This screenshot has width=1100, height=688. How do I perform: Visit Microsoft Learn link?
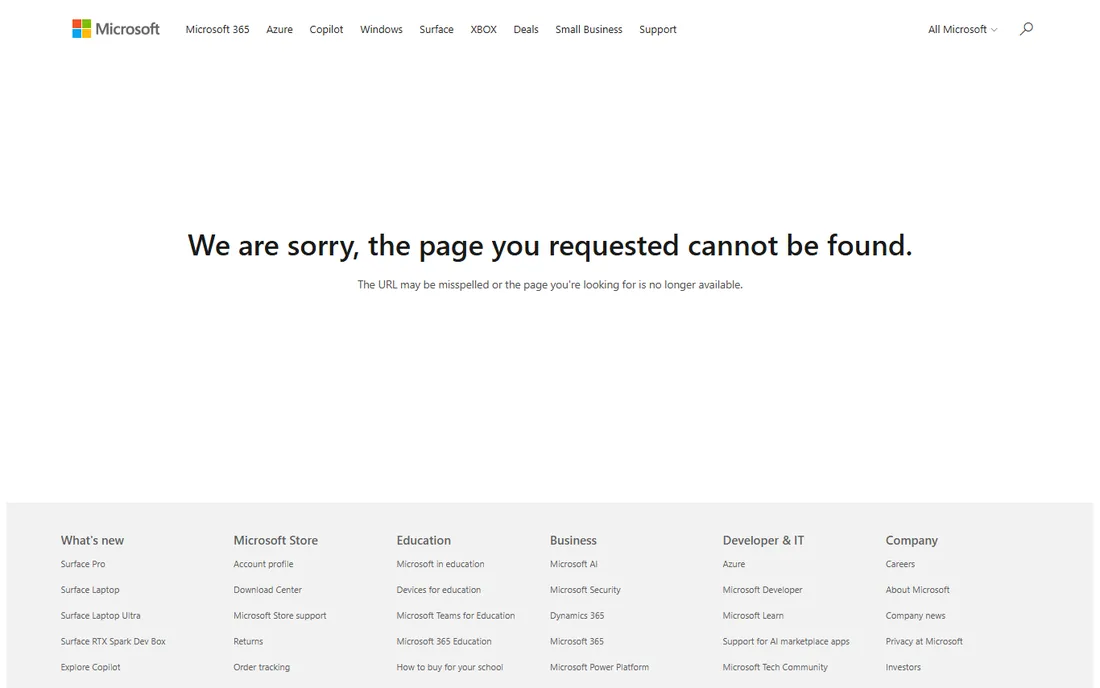753,616
